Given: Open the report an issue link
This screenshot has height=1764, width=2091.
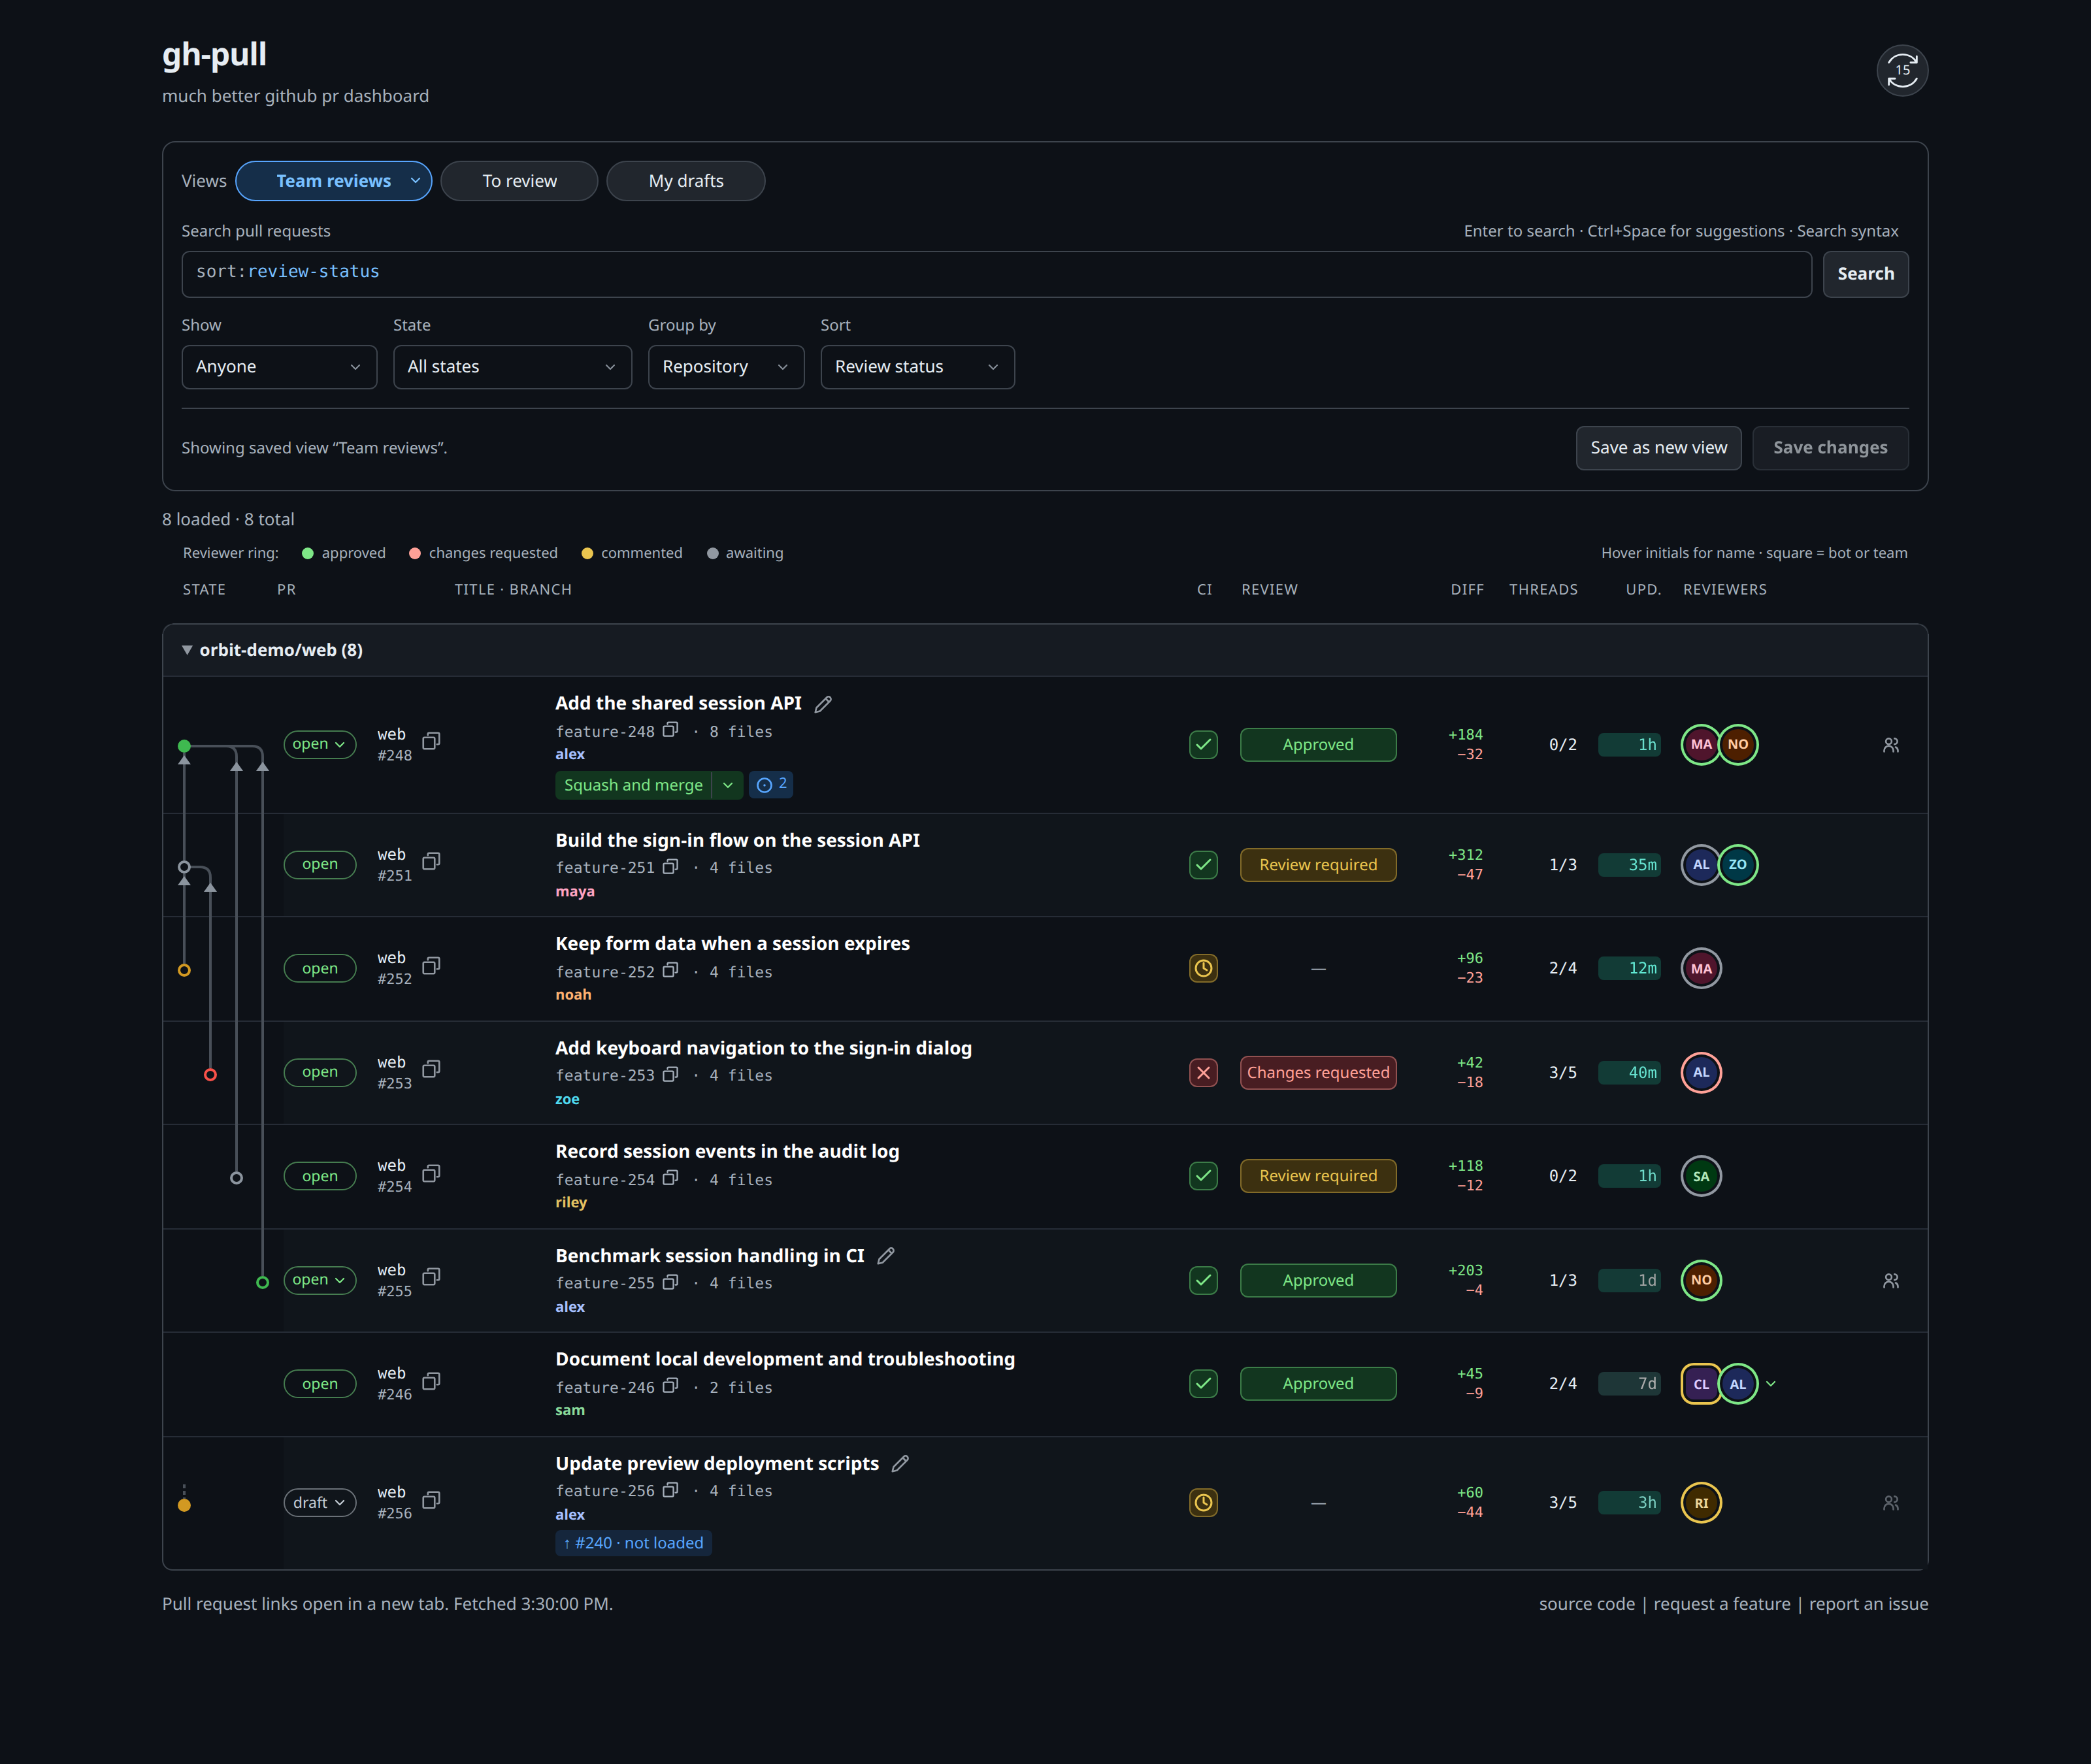Looking at the screenshot, I should click(x=1868, y=1604).
